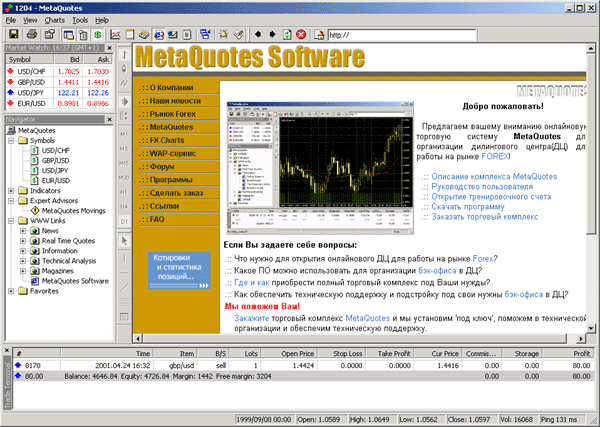Collapse the WWW Links folder

[x=11, y=221]
